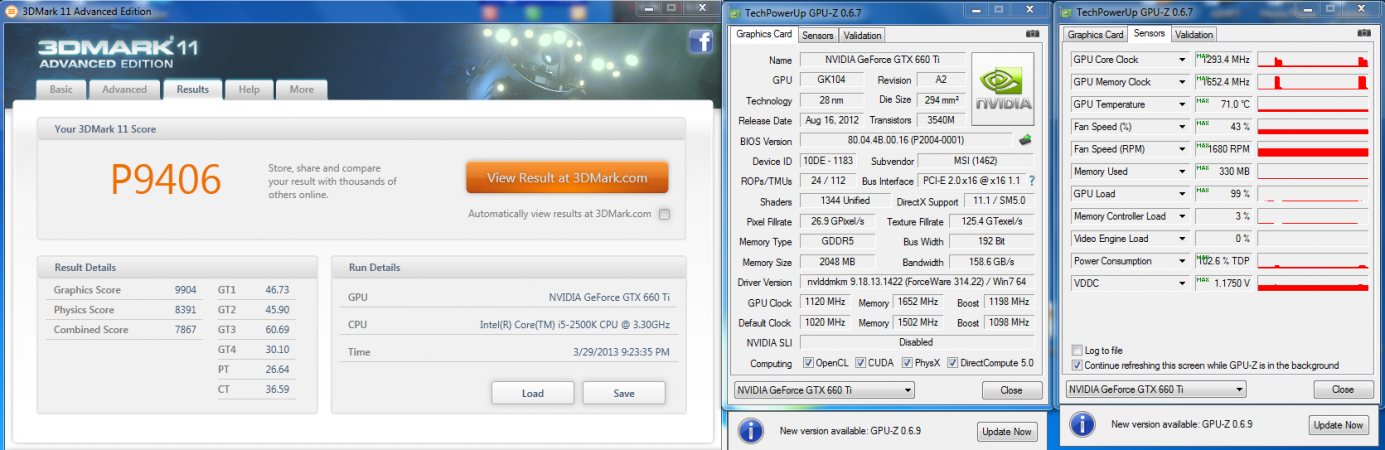Click the Power Consumption 102.6 % TDP reading

coord(1224,261)
